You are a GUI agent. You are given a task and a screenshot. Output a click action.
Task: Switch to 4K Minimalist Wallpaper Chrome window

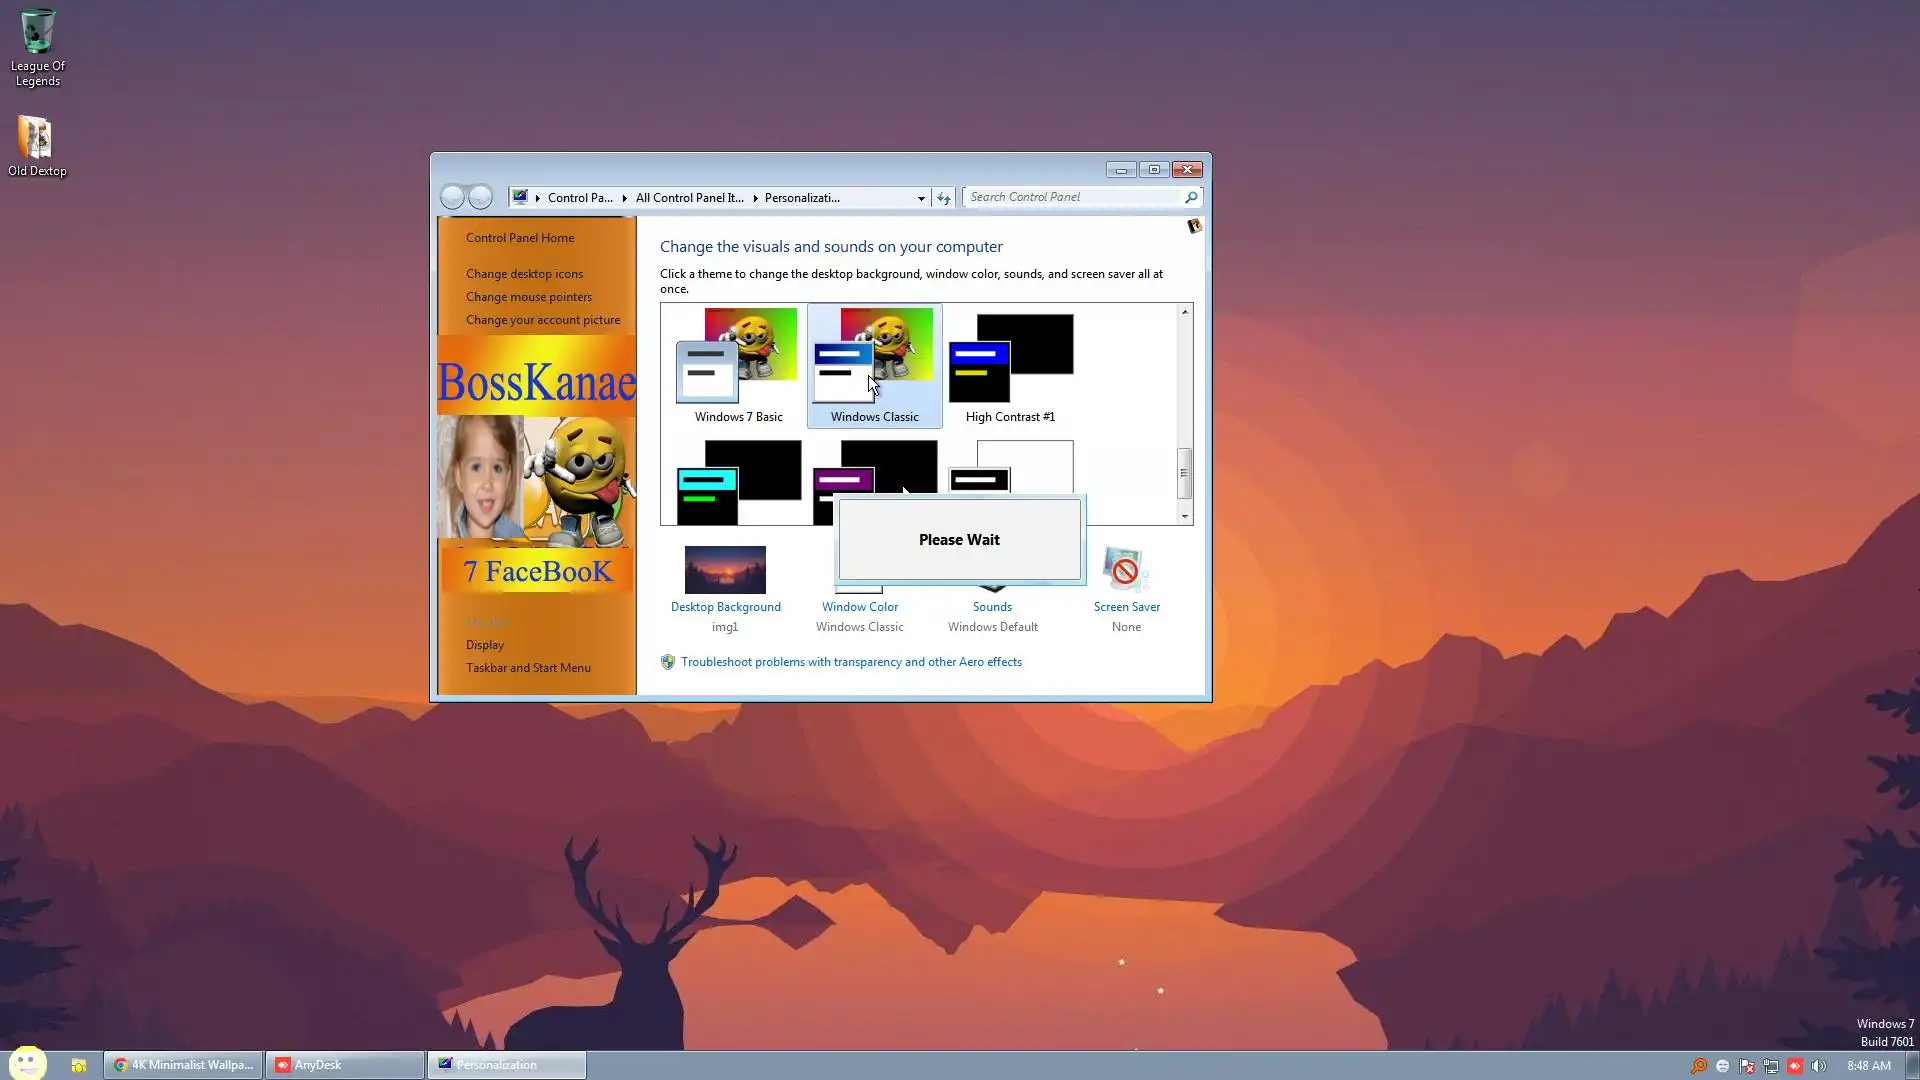pos(184,1065)
